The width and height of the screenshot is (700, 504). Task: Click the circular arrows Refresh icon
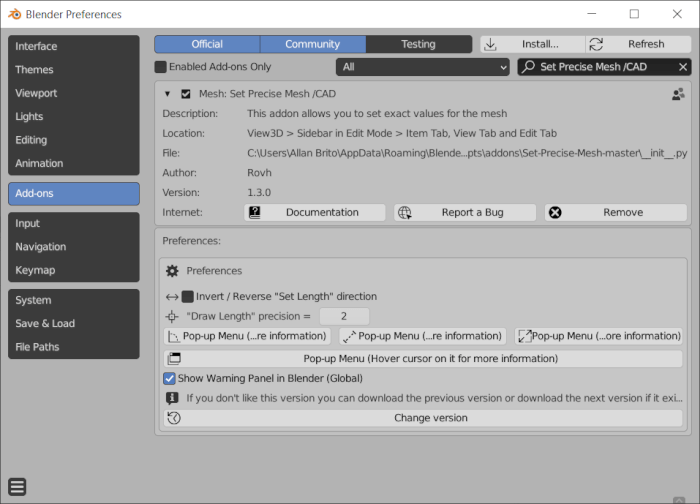pos(596,44)
